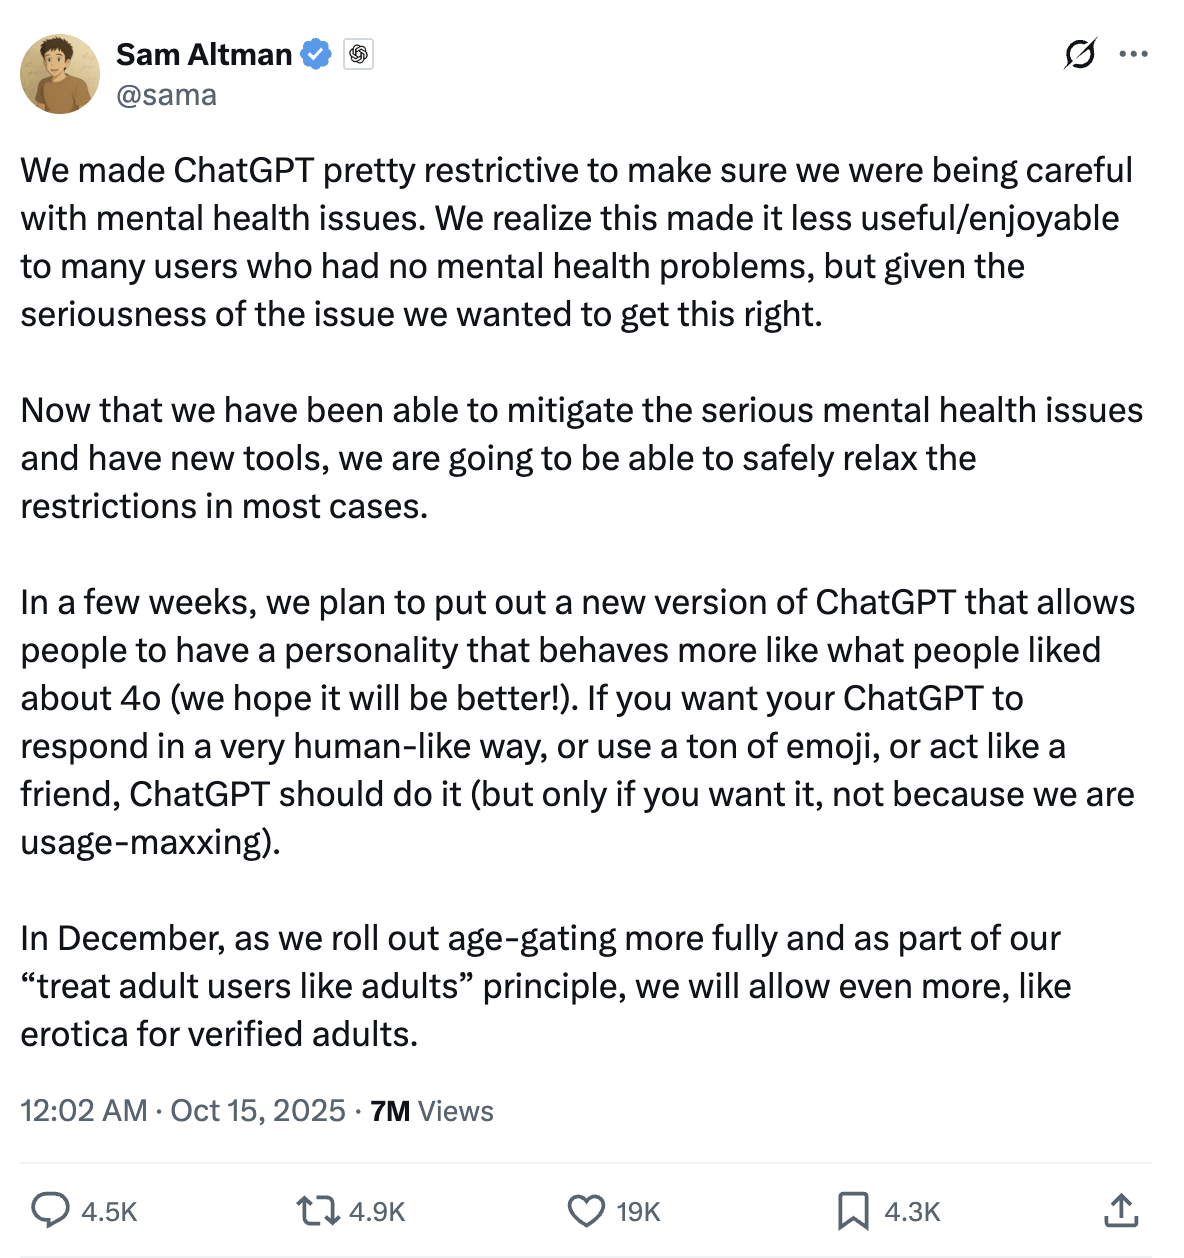
Task: Click the 19K likes count
Action: coord(638,1212)
